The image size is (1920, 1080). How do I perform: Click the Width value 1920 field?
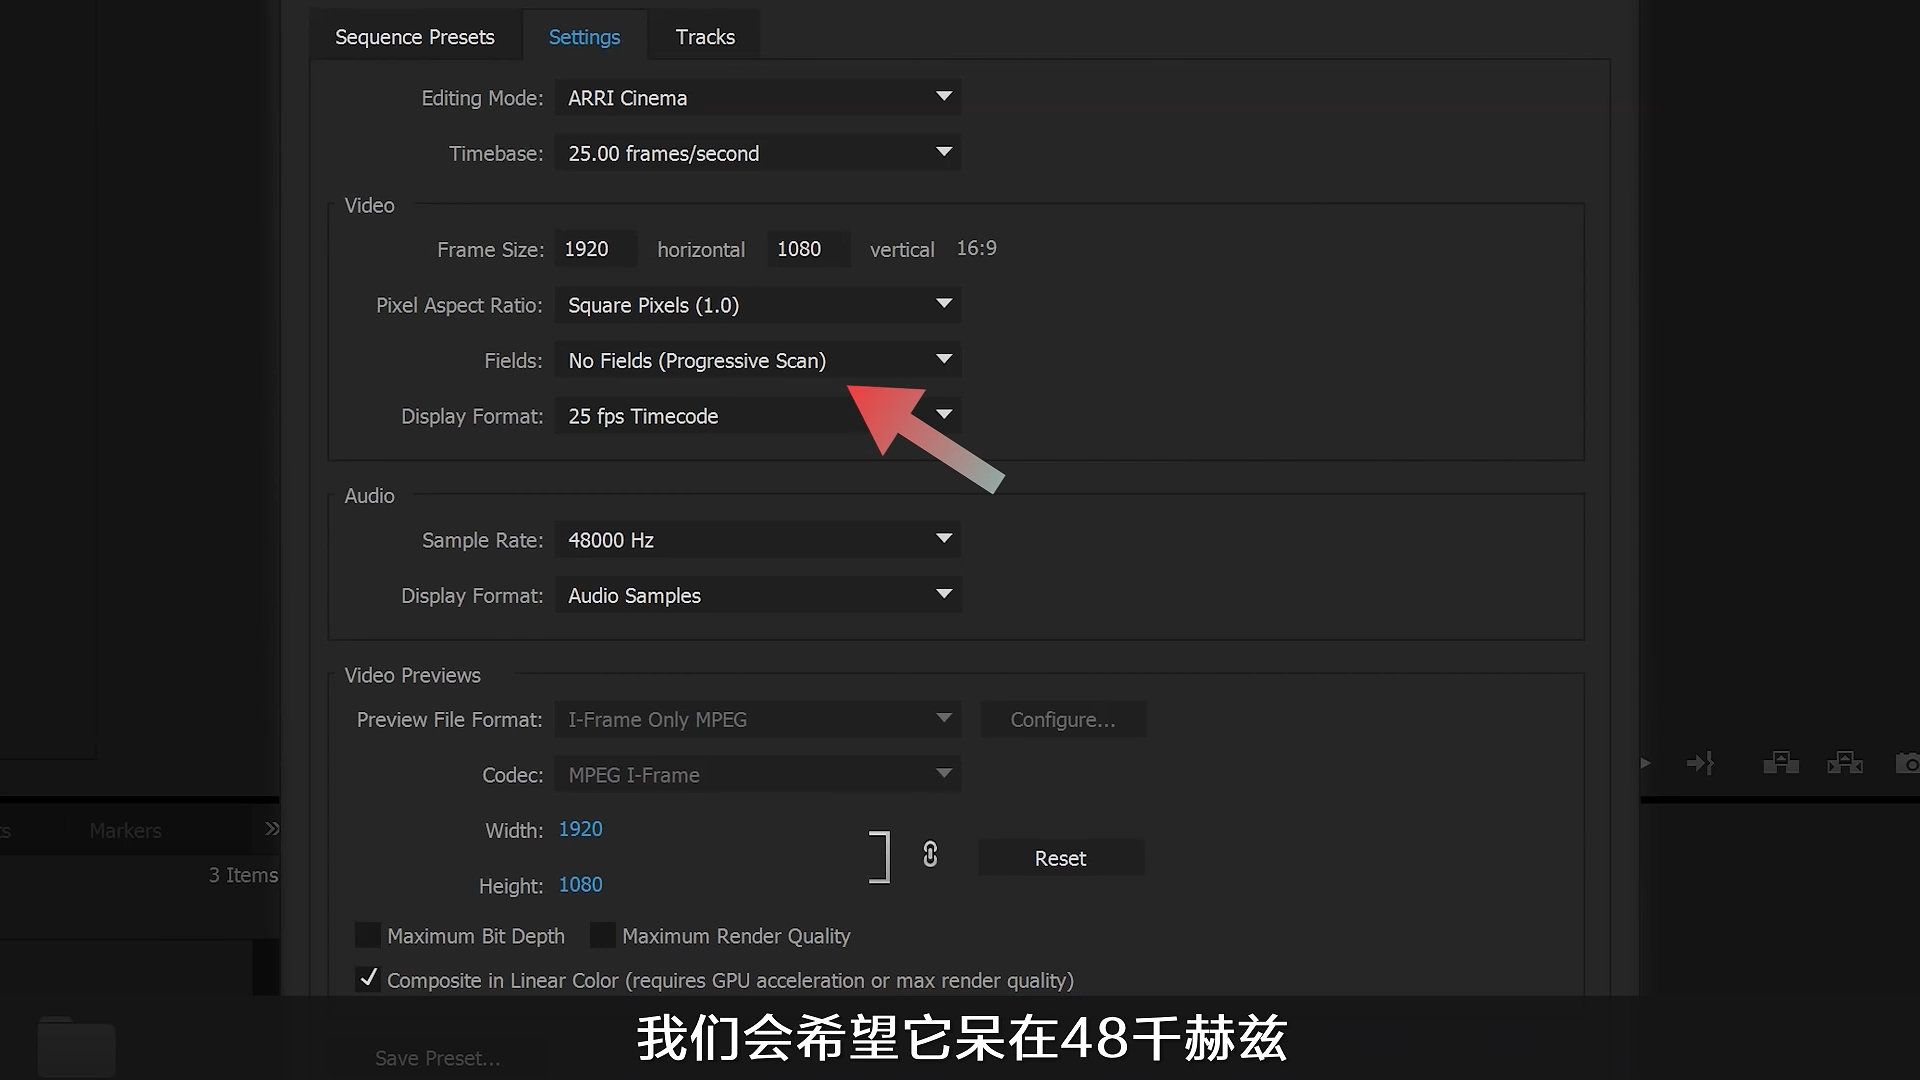pos(580,829)
